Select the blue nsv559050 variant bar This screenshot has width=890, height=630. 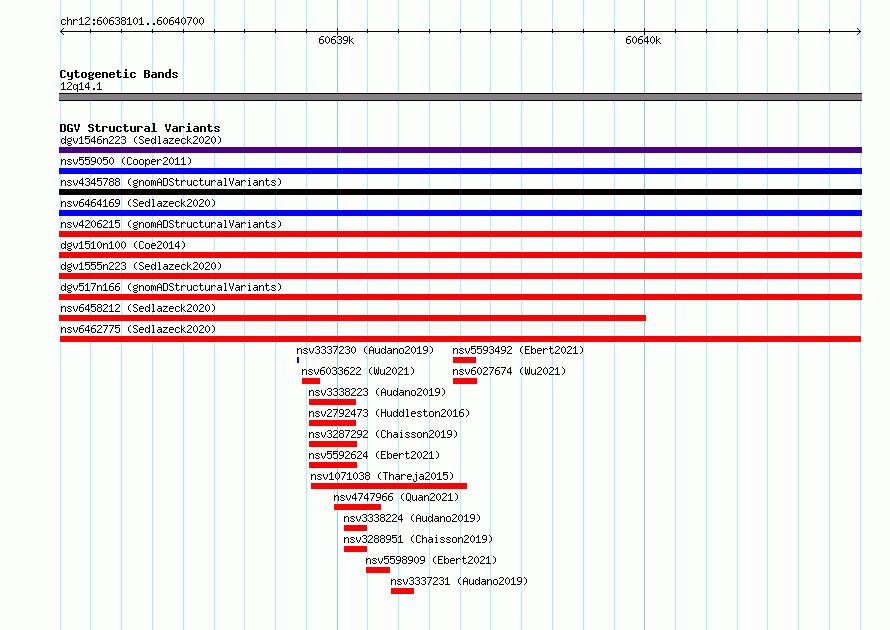pyautogui.click(x=460, y=171)
